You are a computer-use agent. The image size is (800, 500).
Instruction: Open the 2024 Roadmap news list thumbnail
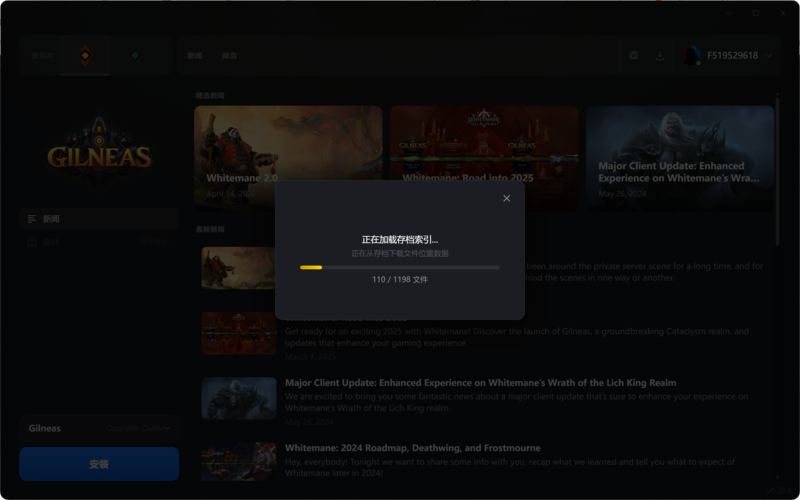pos(239,462)
